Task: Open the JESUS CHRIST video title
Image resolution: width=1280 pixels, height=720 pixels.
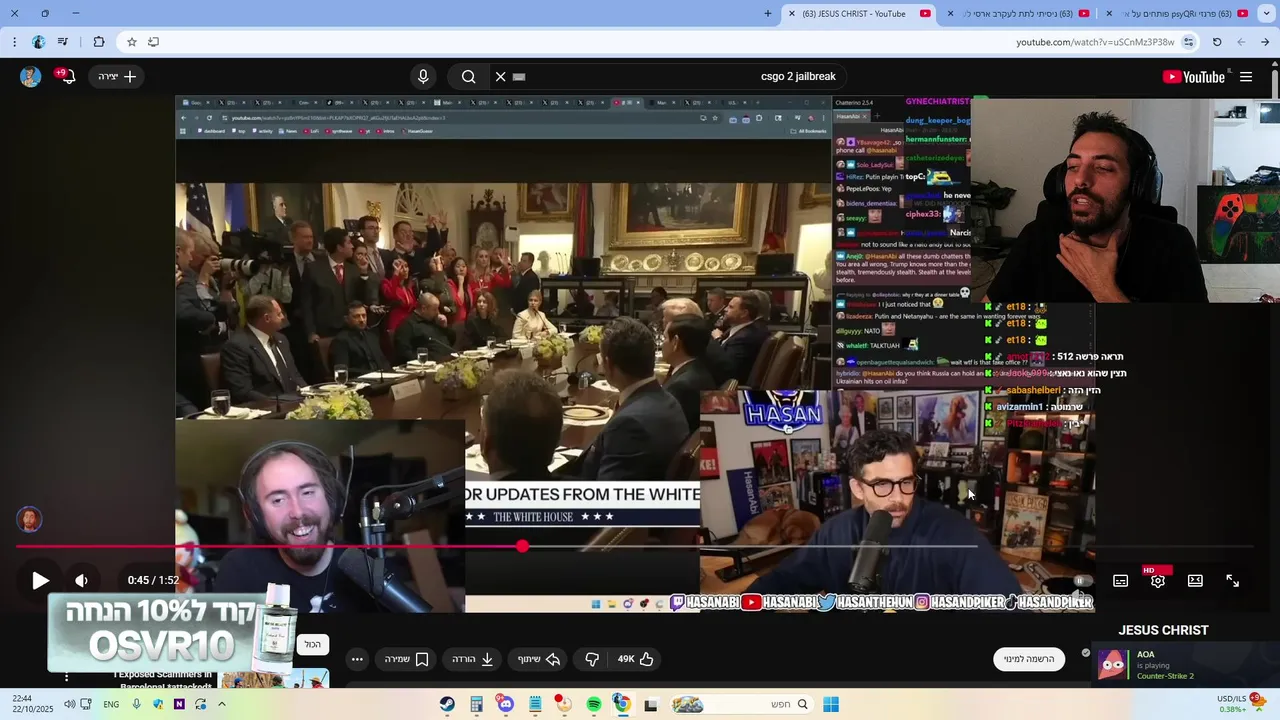Action: click(x=1163, y=630)
